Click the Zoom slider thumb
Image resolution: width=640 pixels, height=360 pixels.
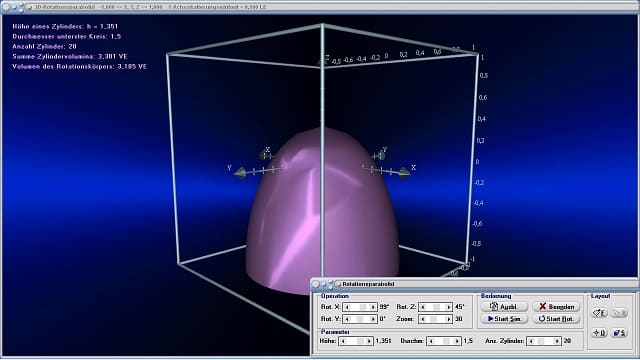pos(433,319)
